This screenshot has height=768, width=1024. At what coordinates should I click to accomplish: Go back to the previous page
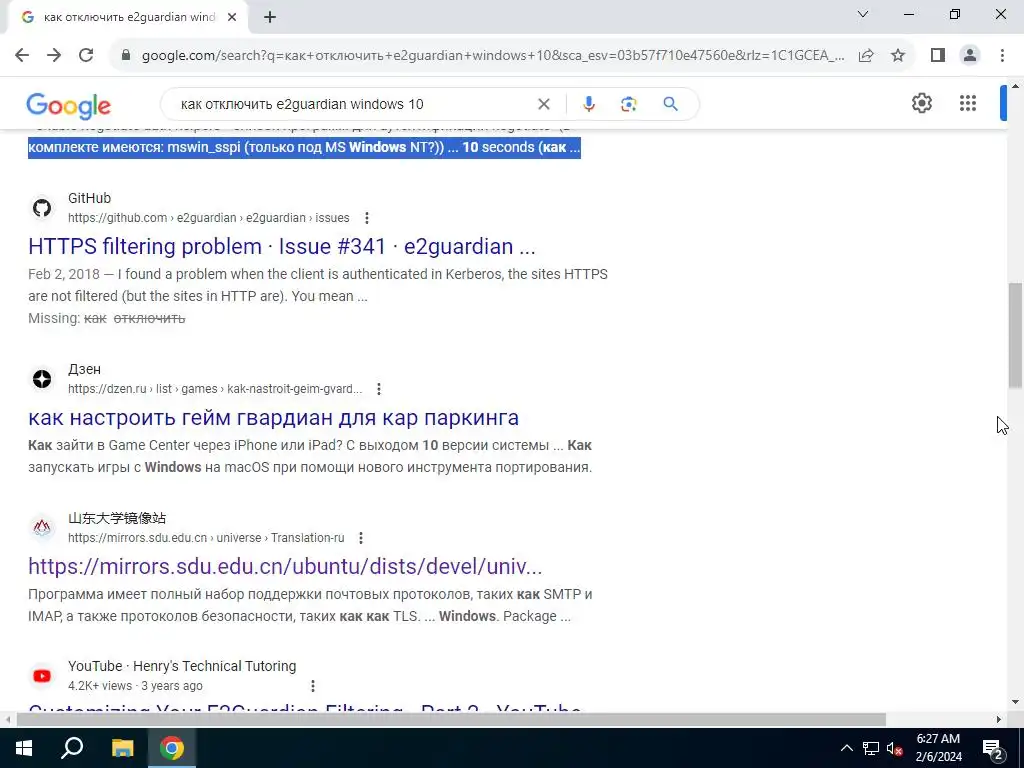[22, 55]
